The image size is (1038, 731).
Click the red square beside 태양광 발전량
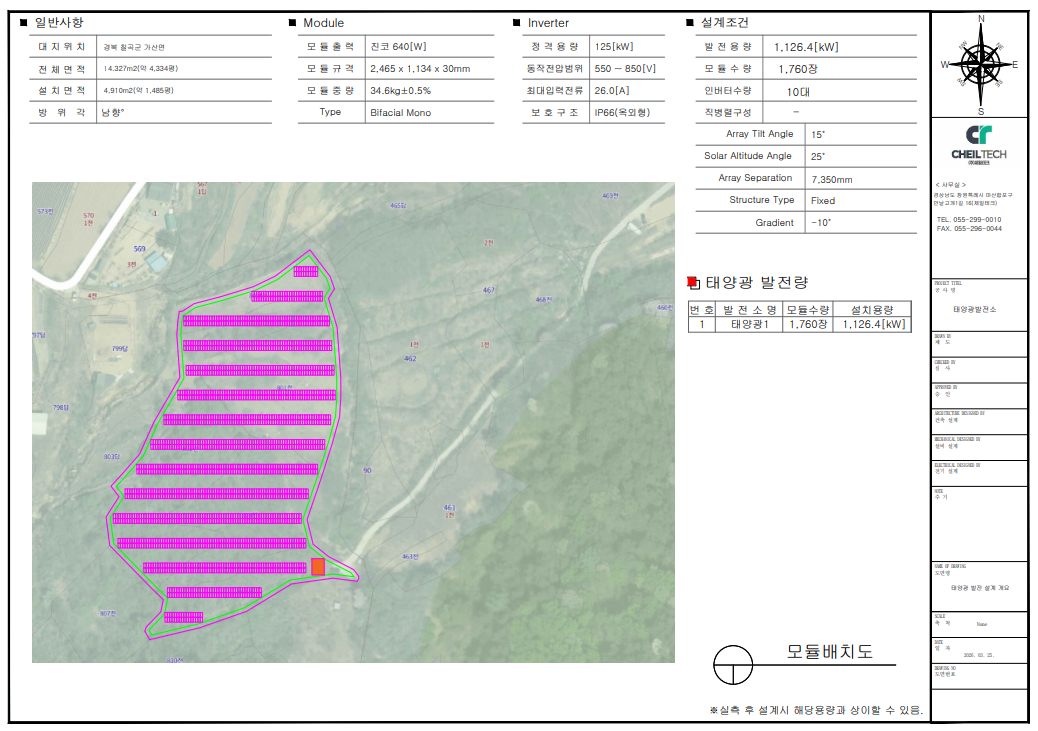(x=692, y=283)
